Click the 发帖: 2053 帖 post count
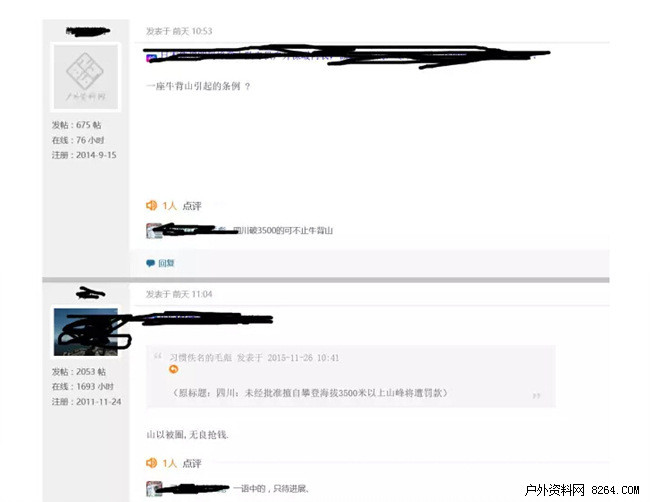This screenshot has height=502, width=650. coord(79,371)
